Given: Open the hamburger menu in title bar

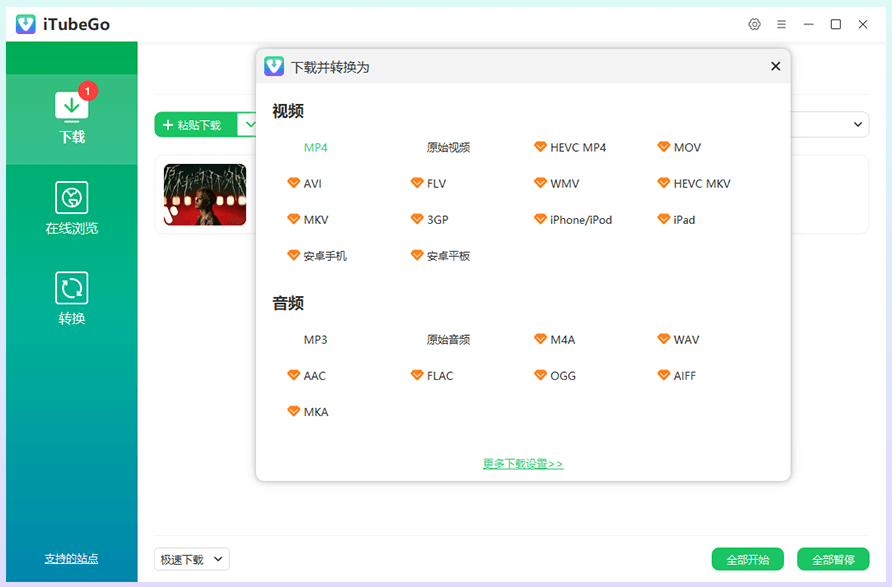Looking at the screenshot, I should [x=782, y=24].
